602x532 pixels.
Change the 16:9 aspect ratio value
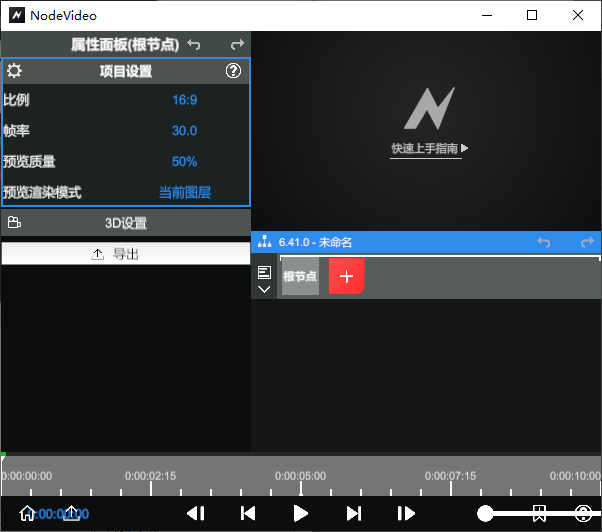(184, 100)
